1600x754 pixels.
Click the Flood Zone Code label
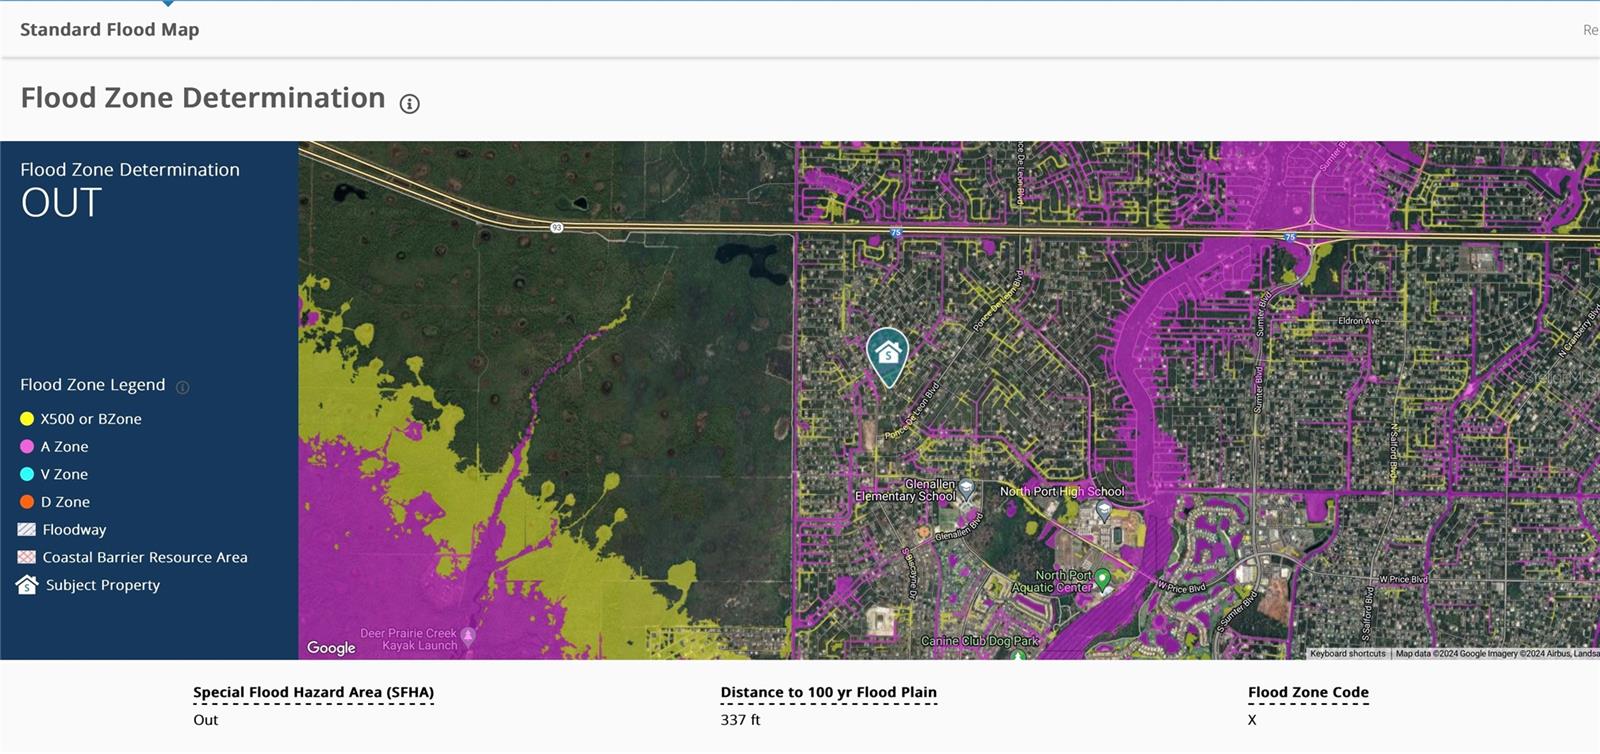(1308, 692)
